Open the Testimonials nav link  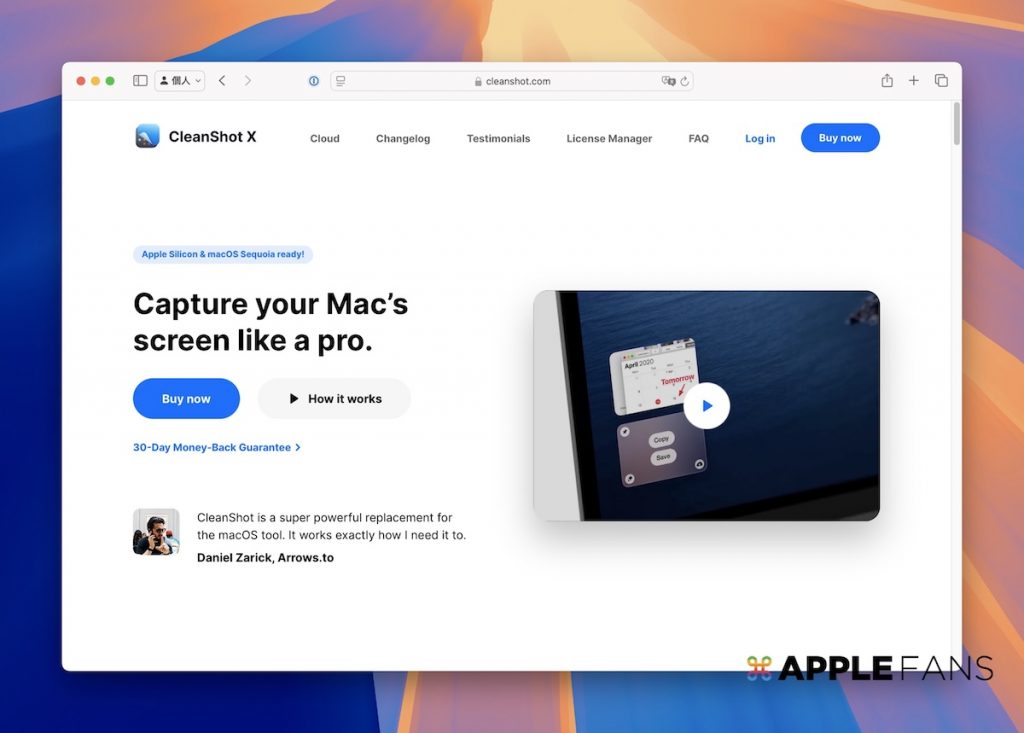498,139
